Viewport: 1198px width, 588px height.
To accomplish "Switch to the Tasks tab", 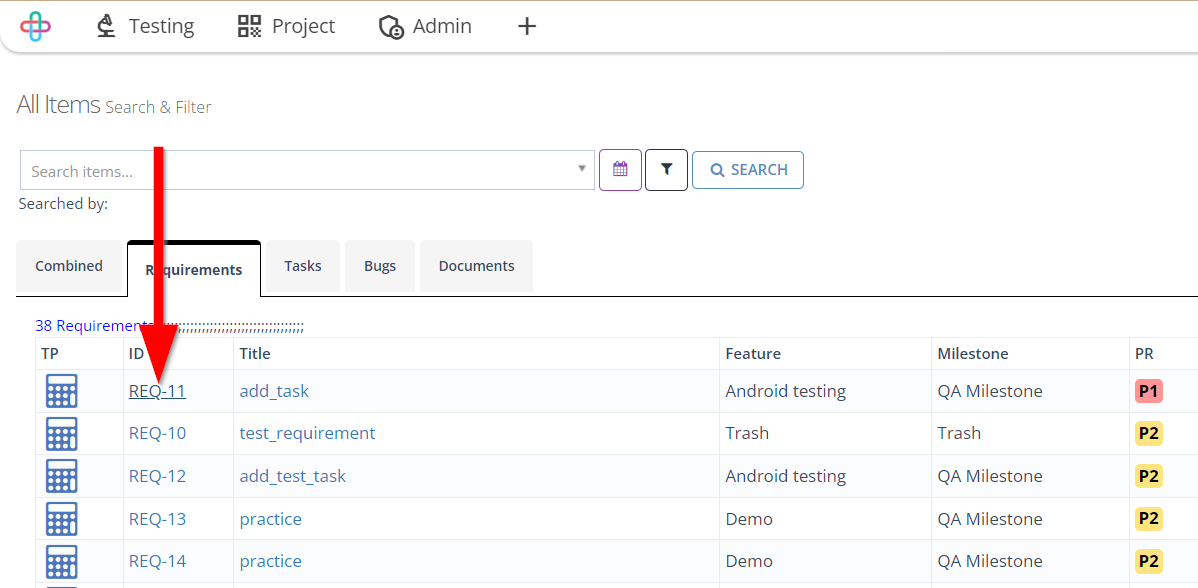I will [303, 267].
